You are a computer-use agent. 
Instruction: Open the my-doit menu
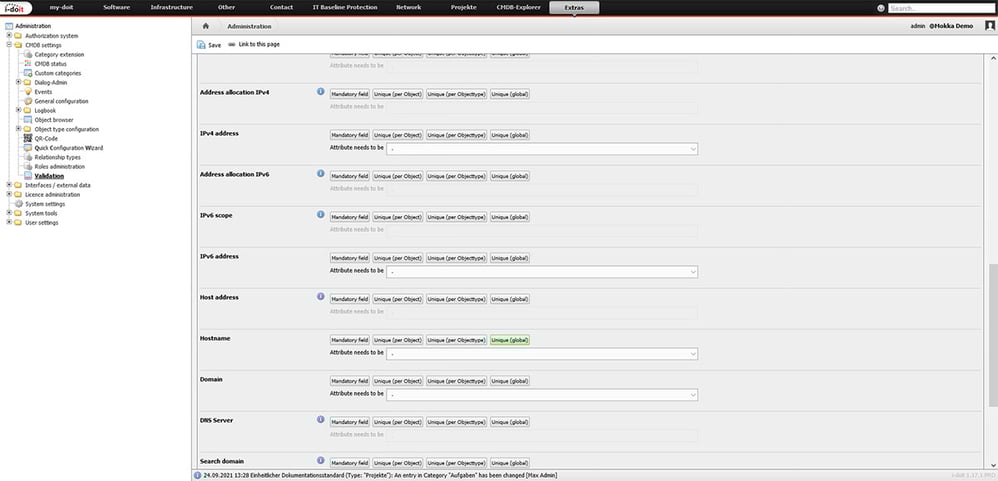tap(61, 8)
